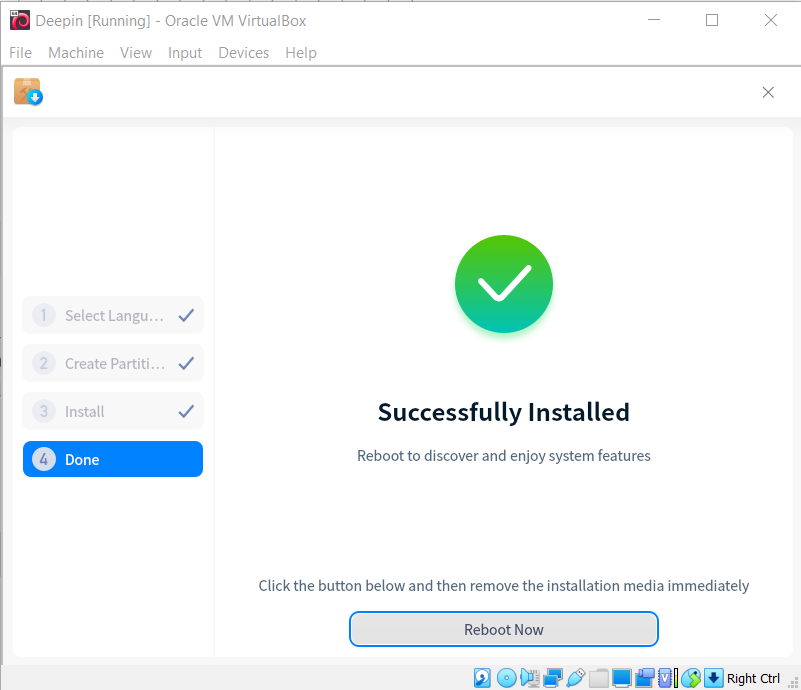Screen dimensions: 801x690
Task: Click the USB devices status icon
Action: pos(575,678)
